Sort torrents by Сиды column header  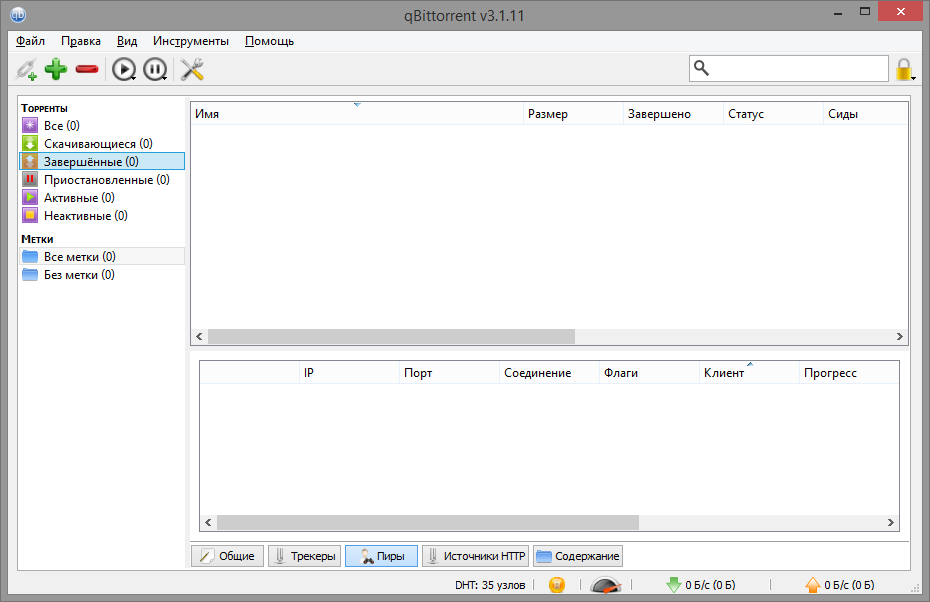pos(865,114)
